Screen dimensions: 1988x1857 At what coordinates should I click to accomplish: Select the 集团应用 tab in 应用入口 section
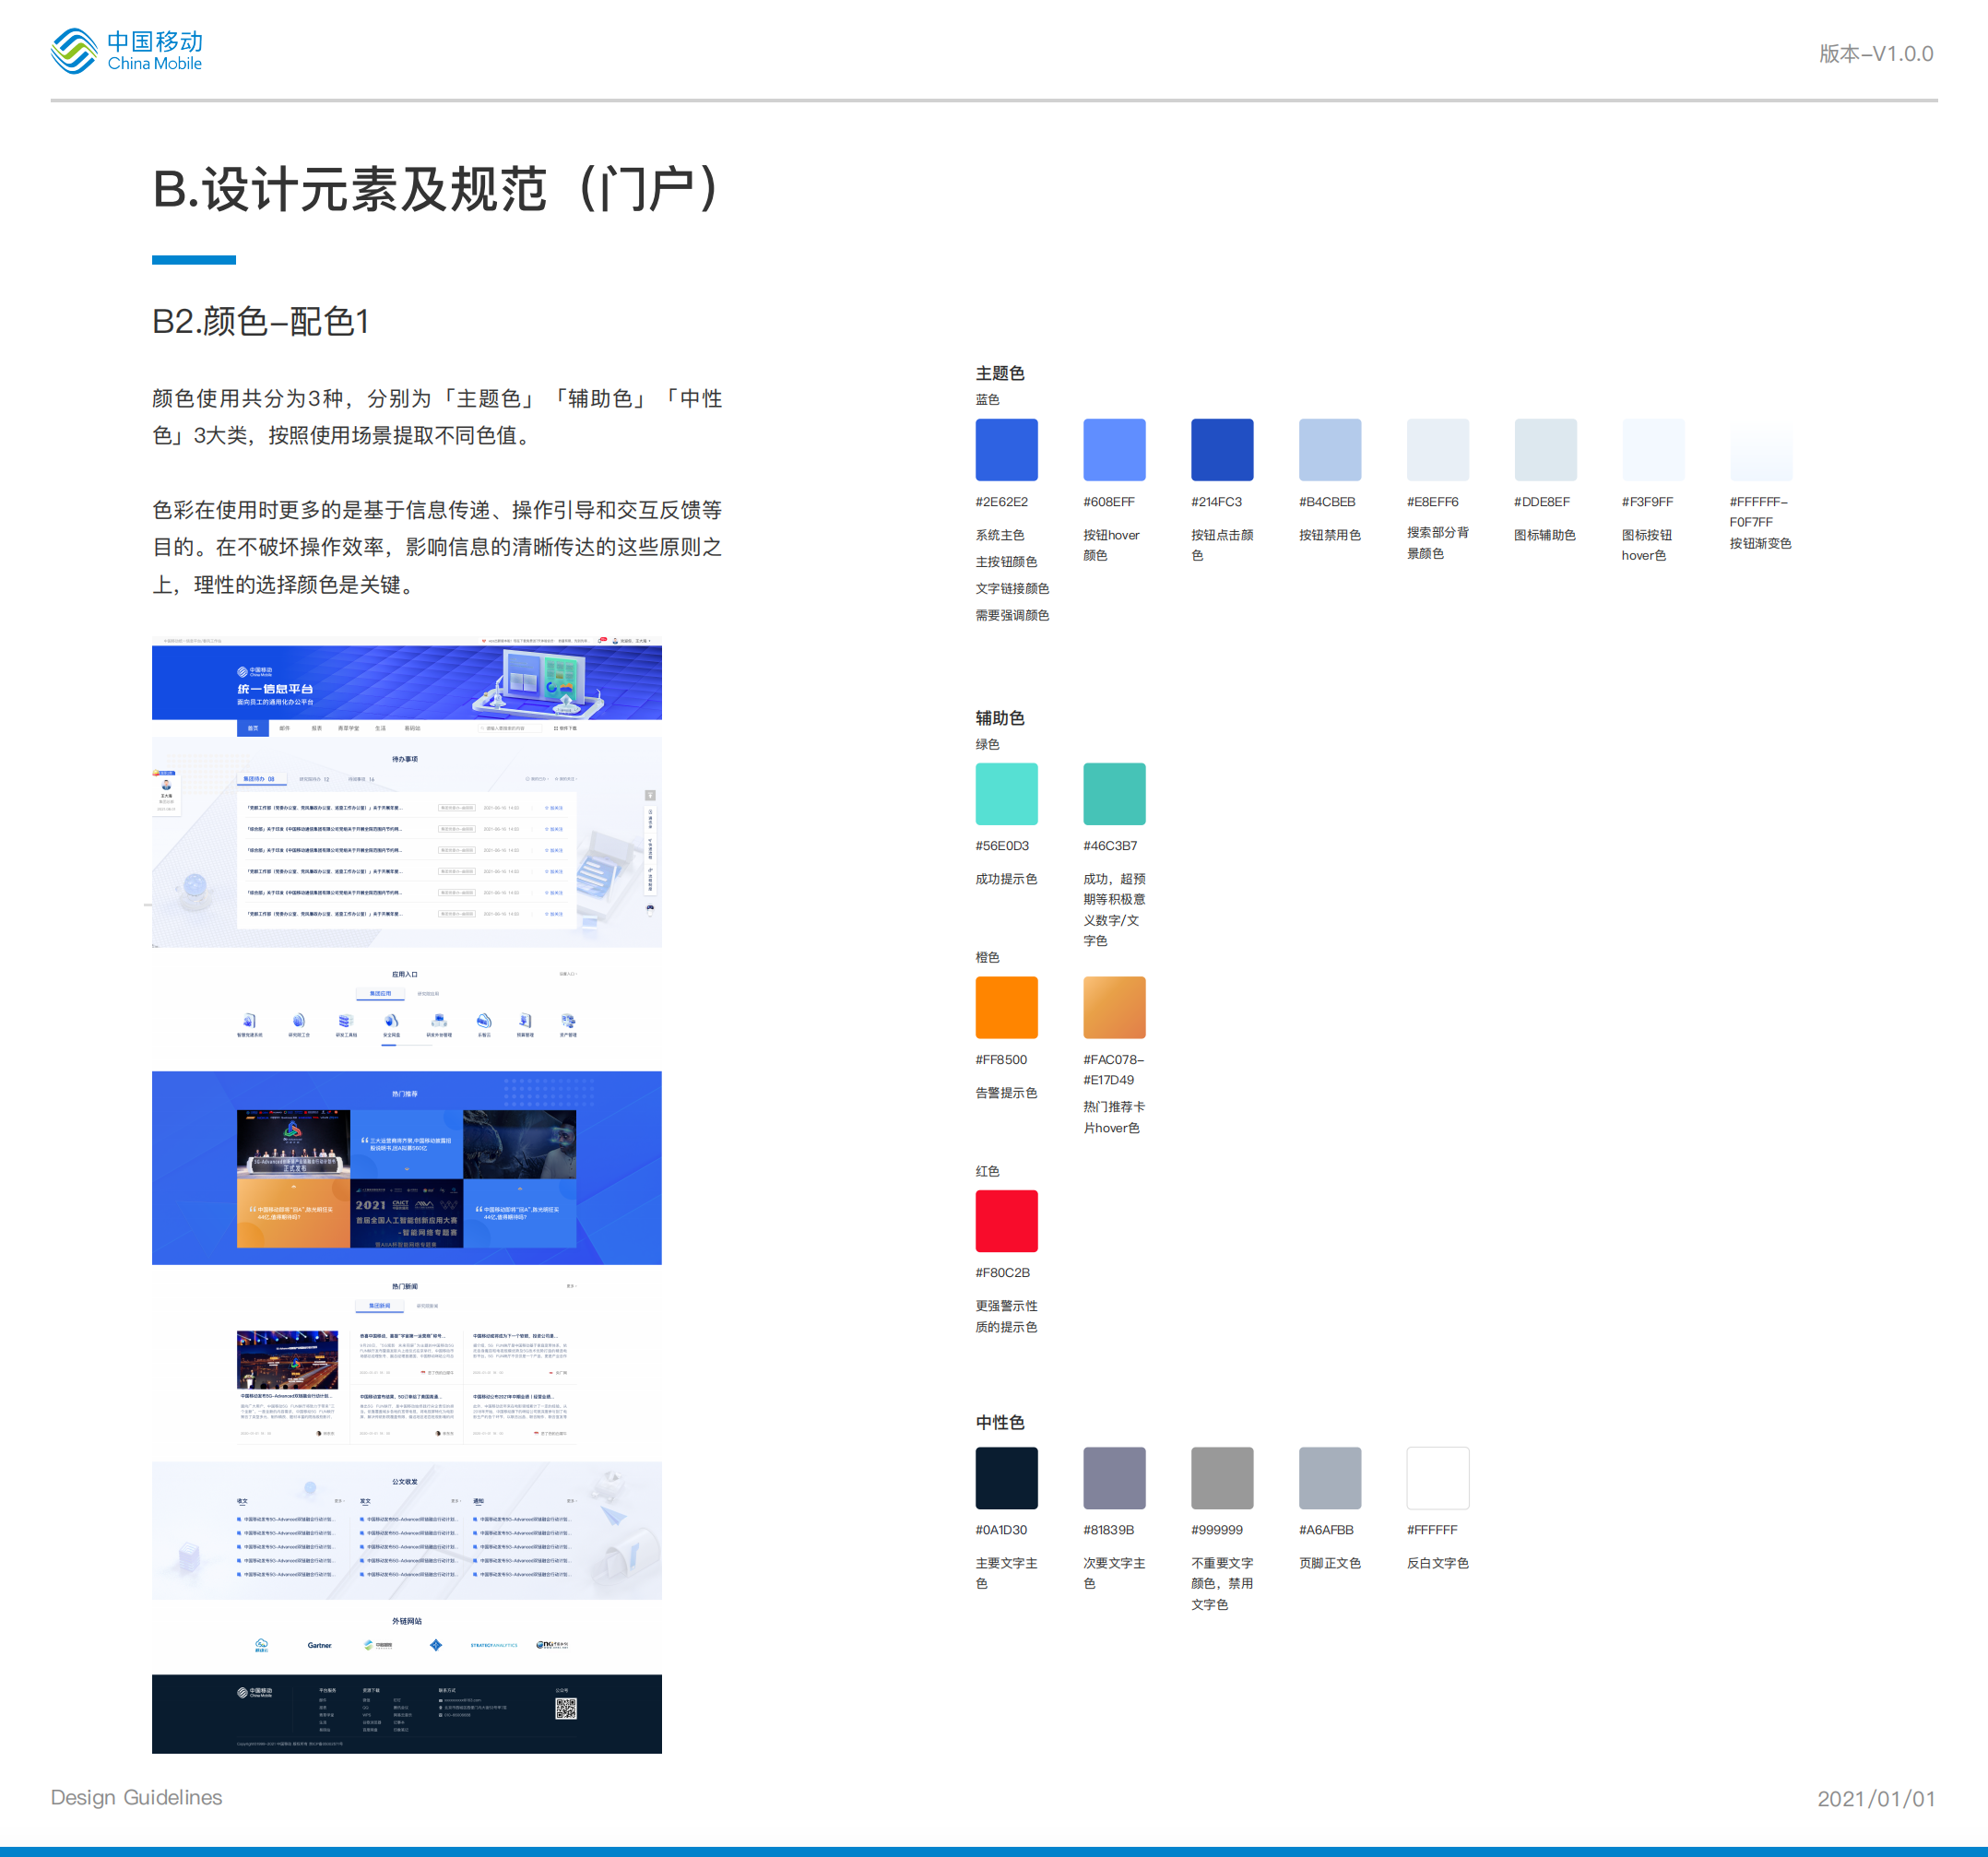click(x=381, y=993)
